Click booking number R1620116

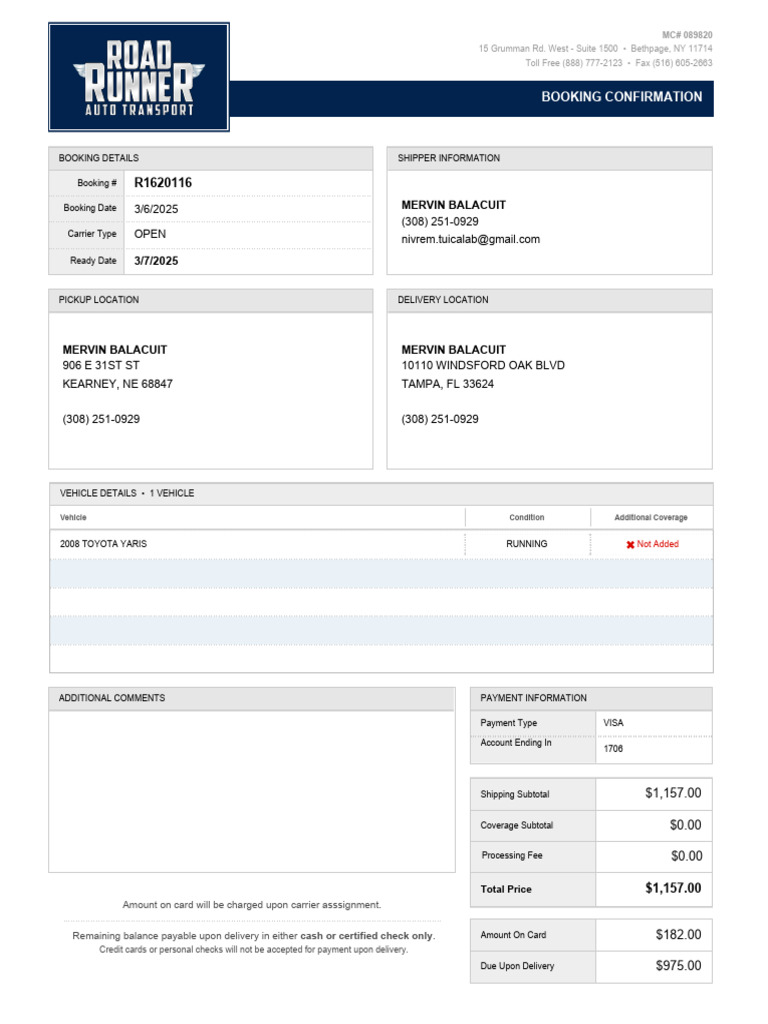point(163,183)
